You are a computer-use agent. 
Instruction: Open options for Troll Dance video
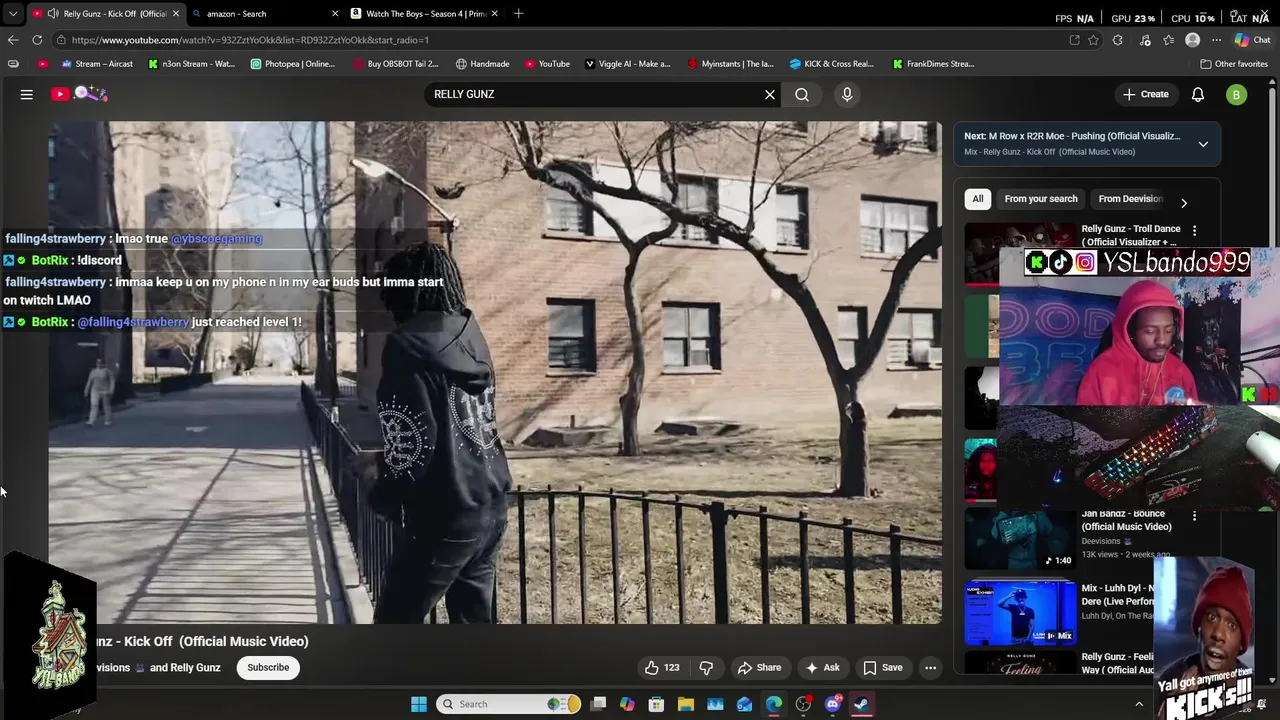coord(1194,230)
